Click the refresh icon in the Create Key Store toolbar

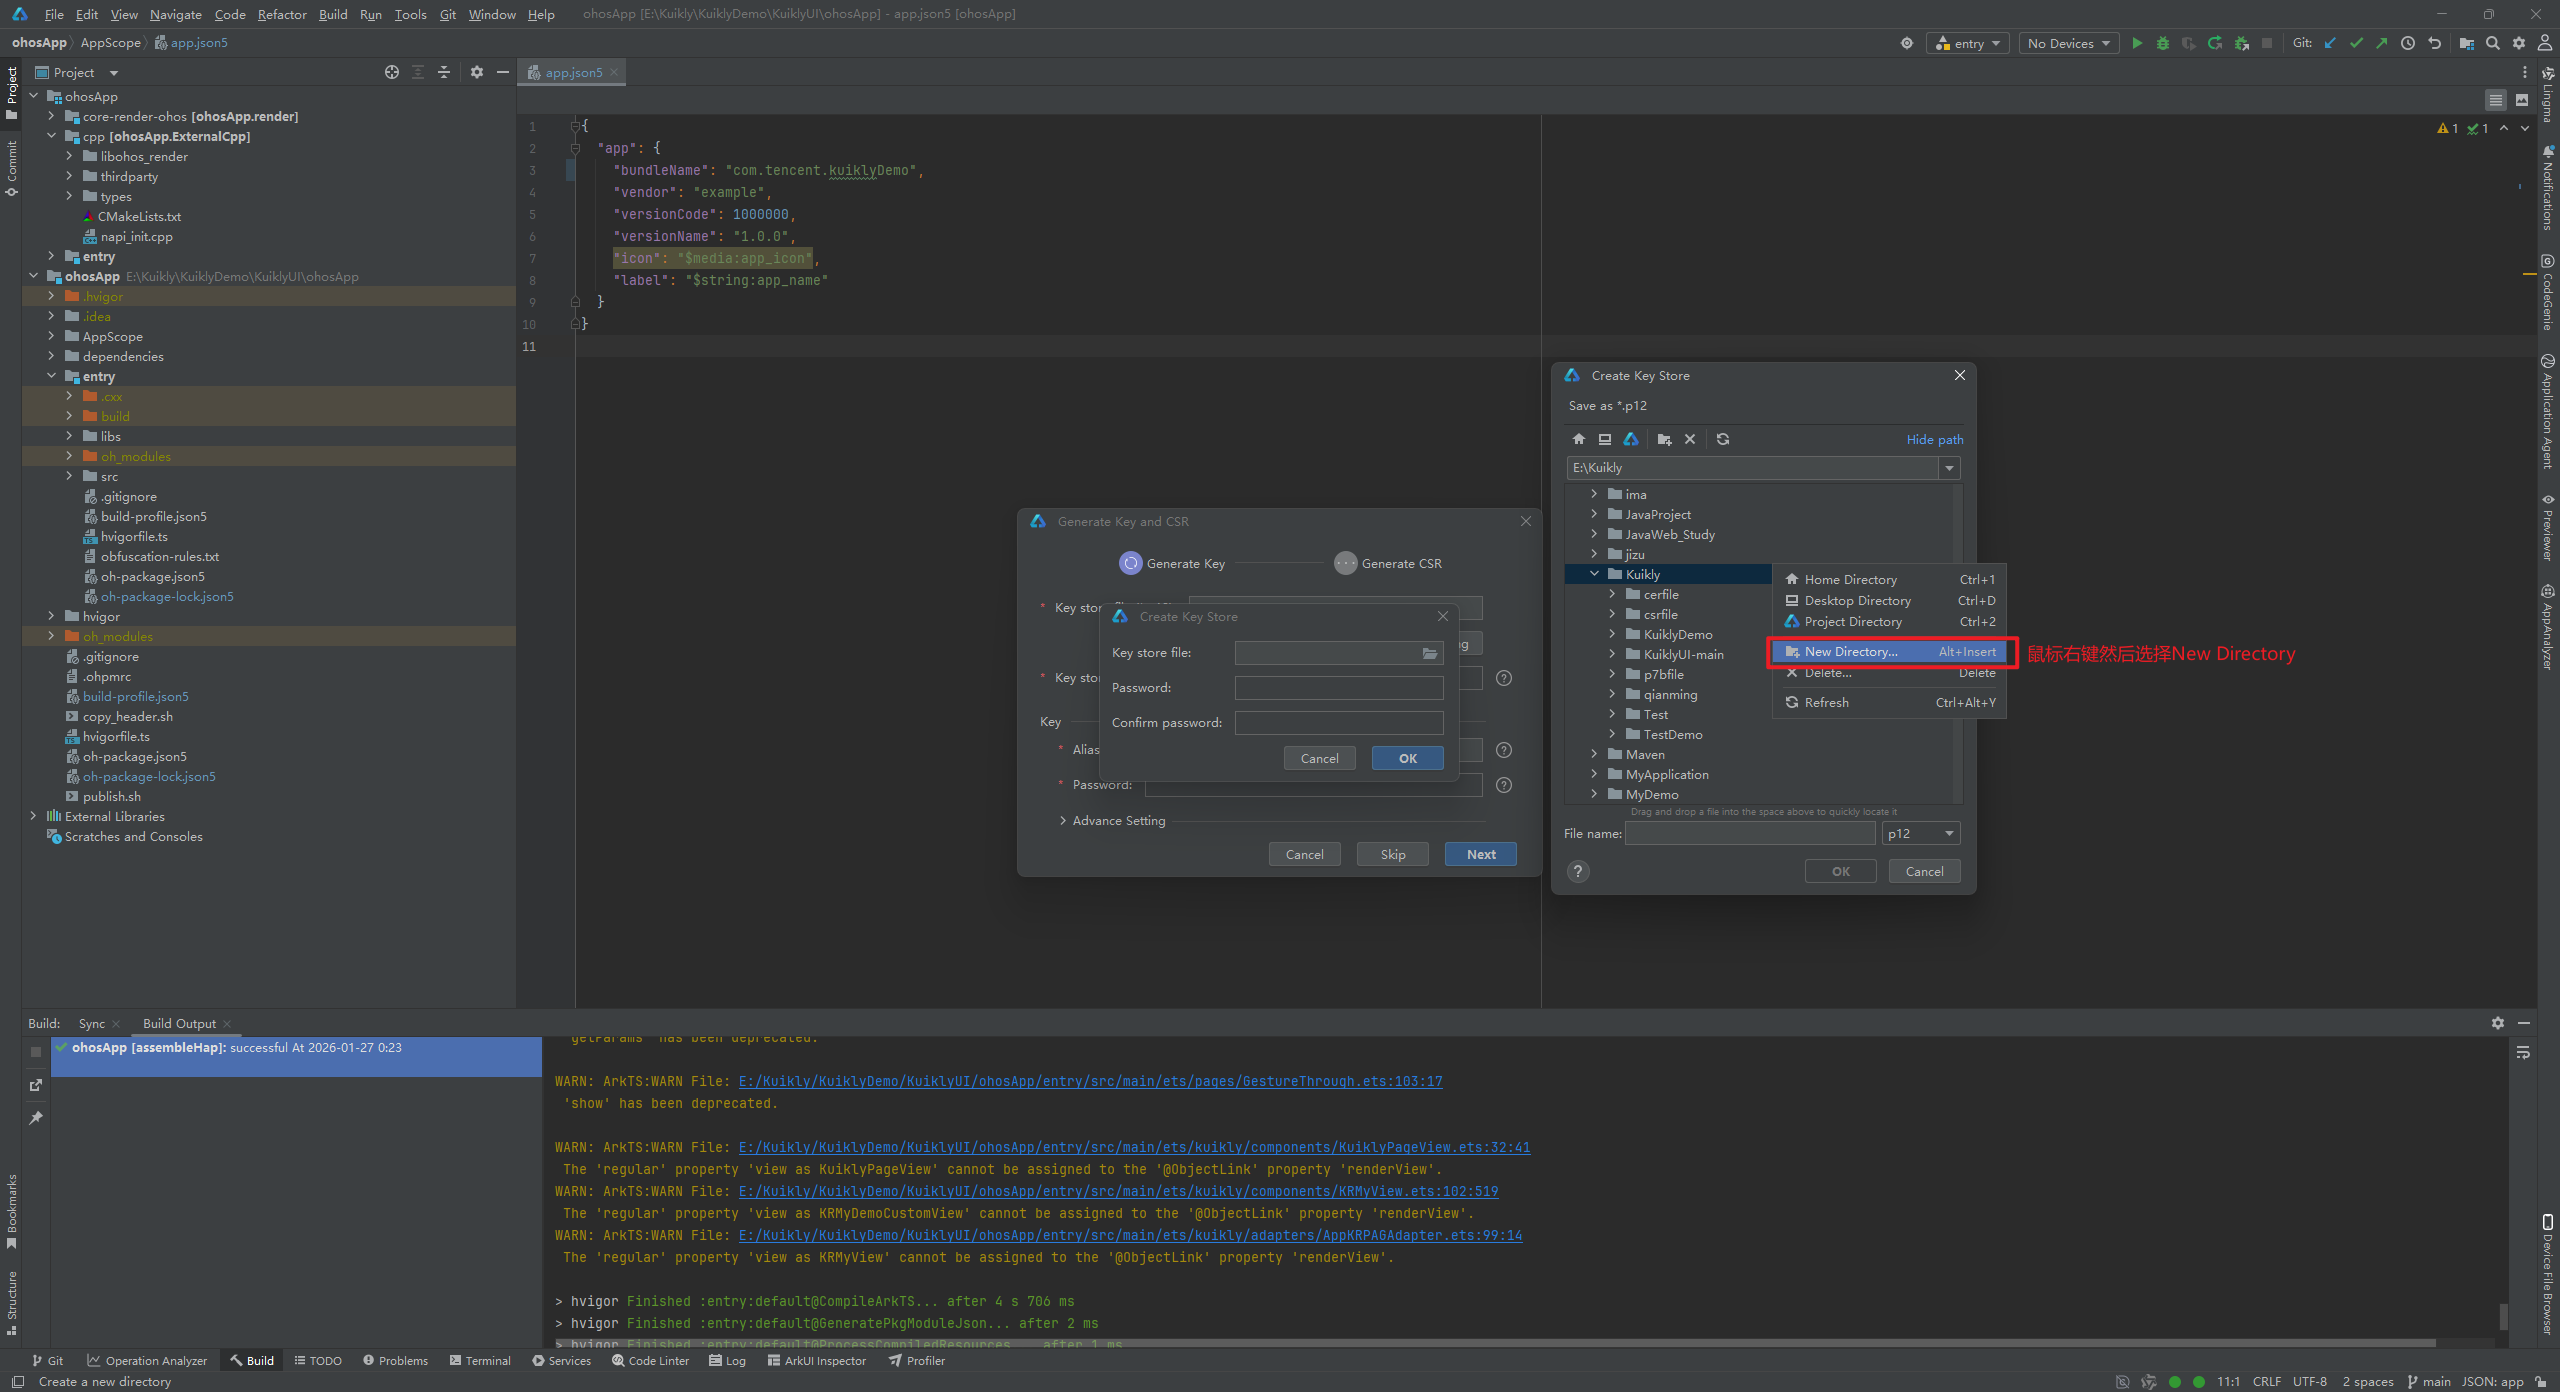[1723, 439]
